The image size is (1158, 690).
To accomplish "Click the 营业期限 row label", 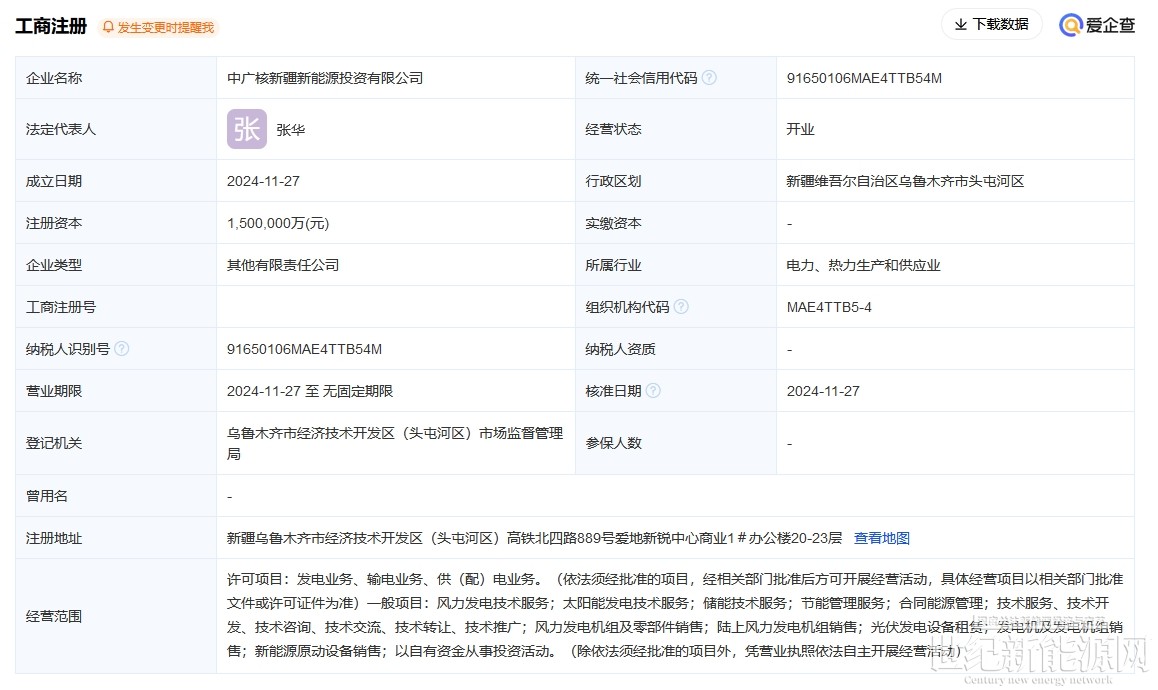I will point(54,391).
